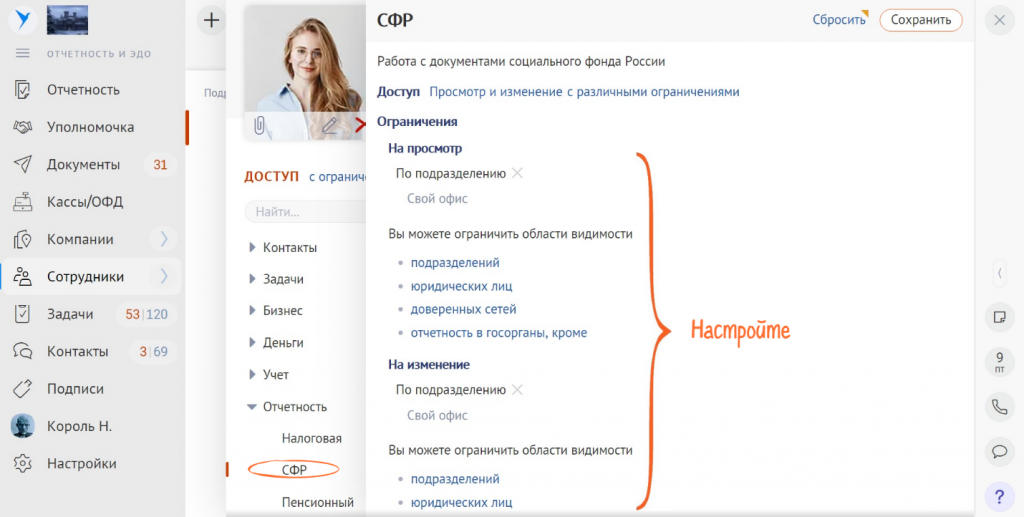Remove По подразделению restriction under На изменение

(x=517, y=390)
